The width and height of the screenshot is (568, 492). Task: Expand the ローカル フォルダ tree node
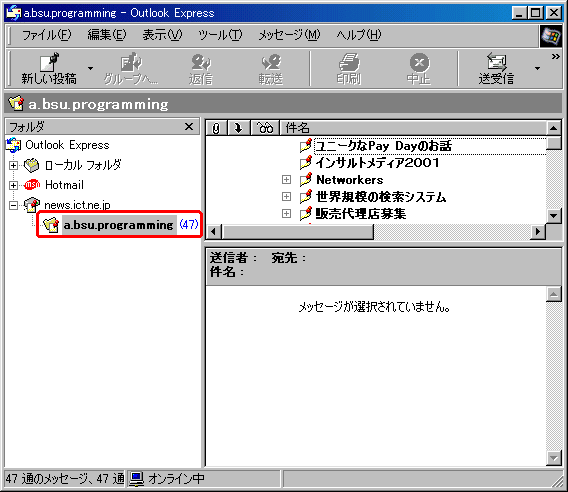click(13, 166)
